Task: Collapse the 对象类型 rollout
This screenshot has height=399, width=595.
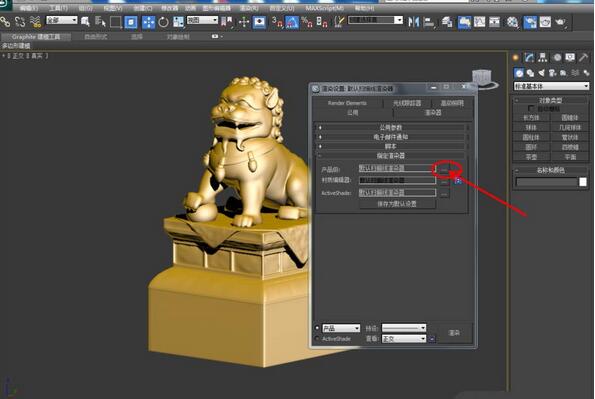Action: [551, 100]
